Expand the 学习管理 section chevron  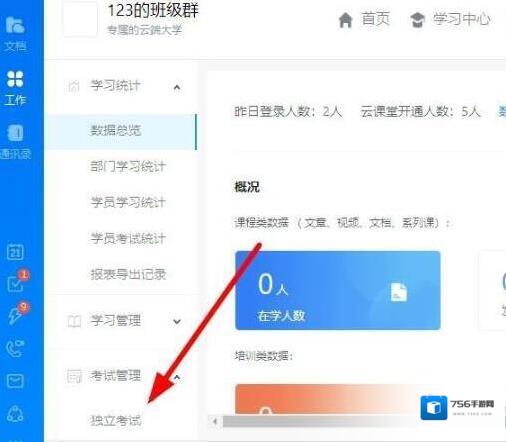coord(177,321)
